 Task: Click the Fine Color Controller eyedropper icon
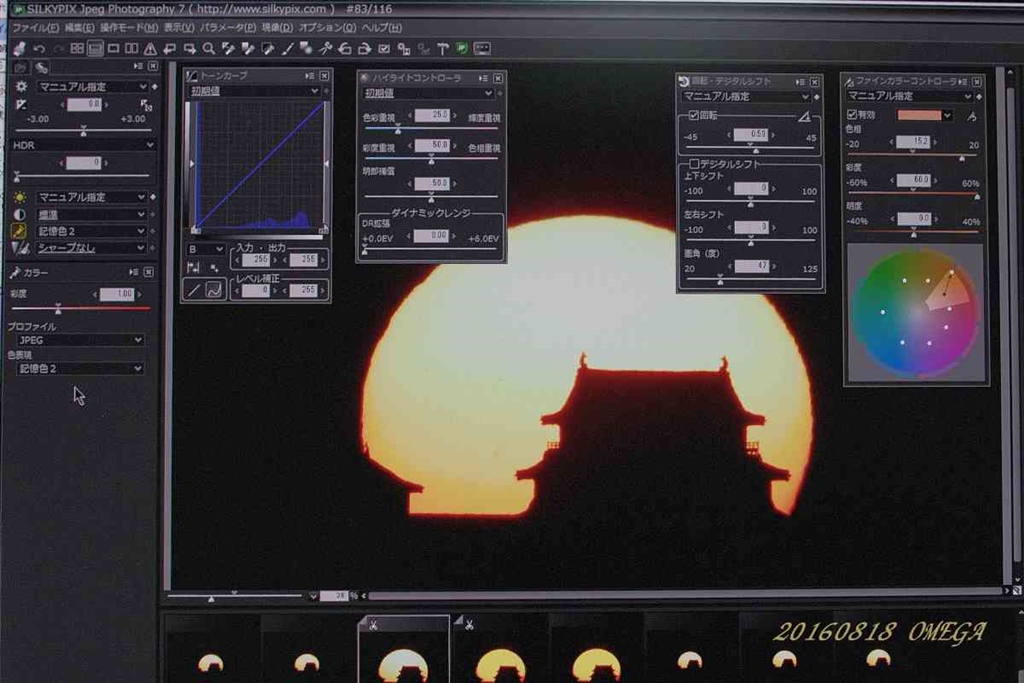(972, 116)
